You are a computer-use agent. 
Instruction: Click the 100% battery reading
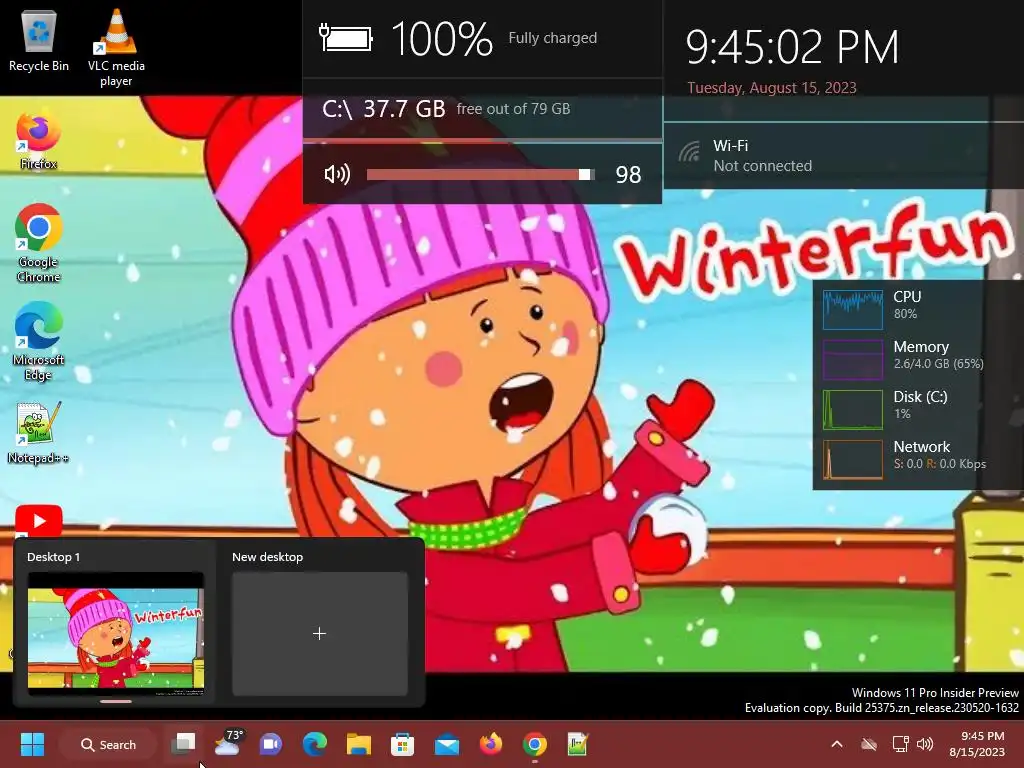click(442, 39)
